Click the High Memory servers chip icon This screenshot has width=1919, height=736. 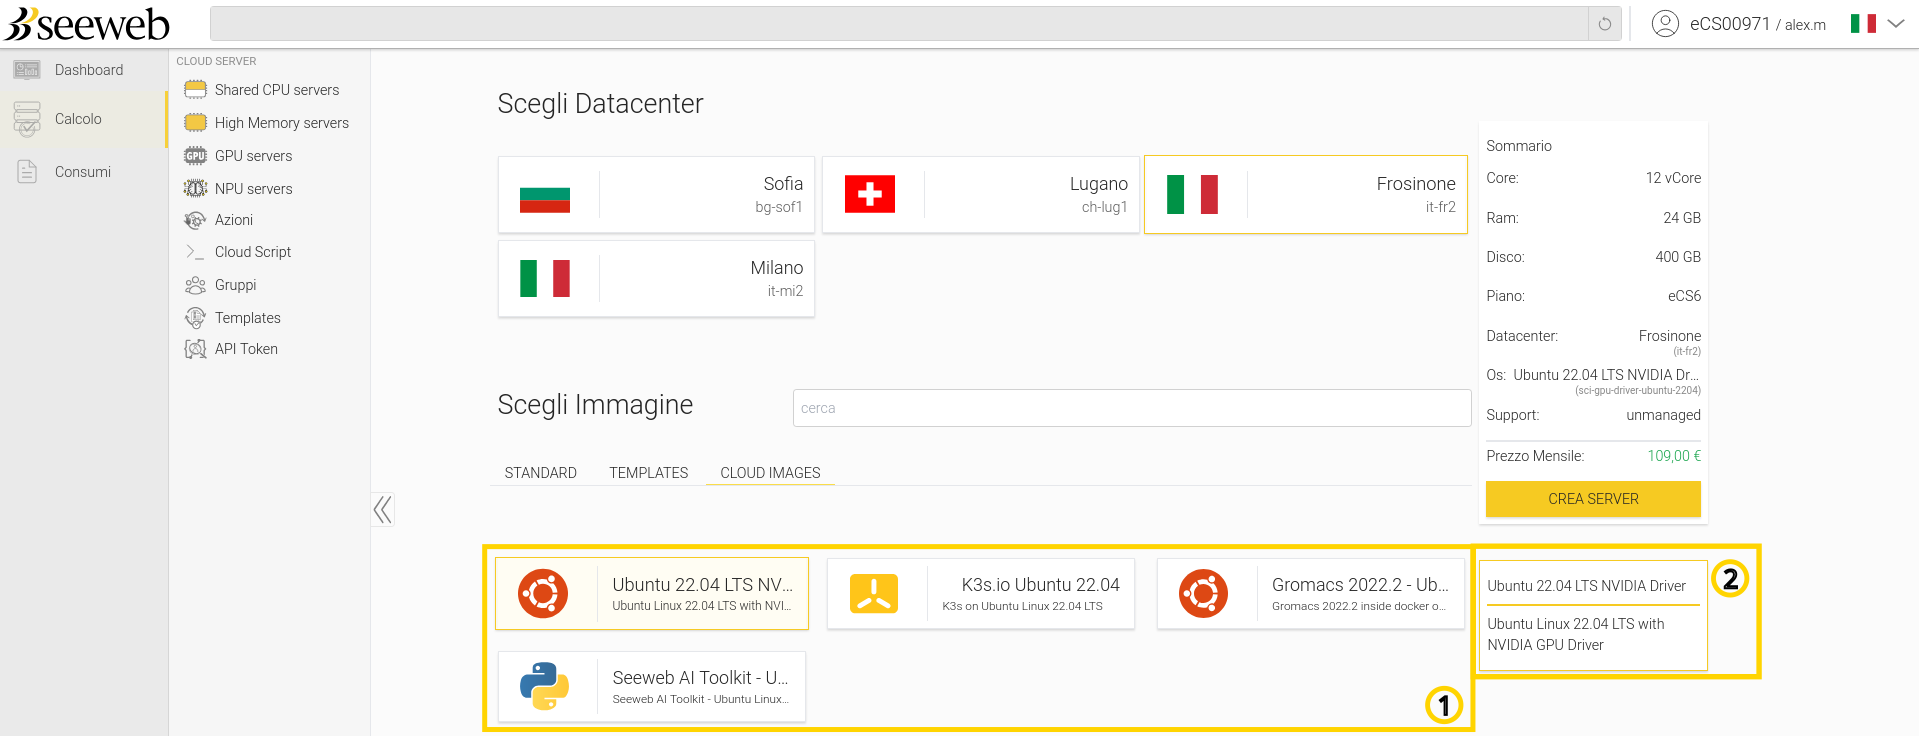(x=195, y=123)
